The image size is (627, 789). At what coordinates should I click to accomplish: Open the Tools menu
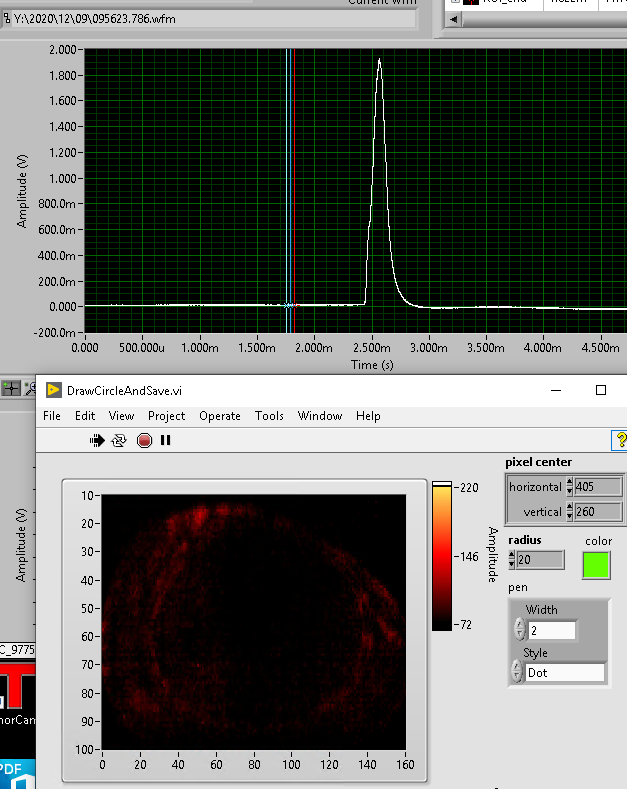[269, 416]
